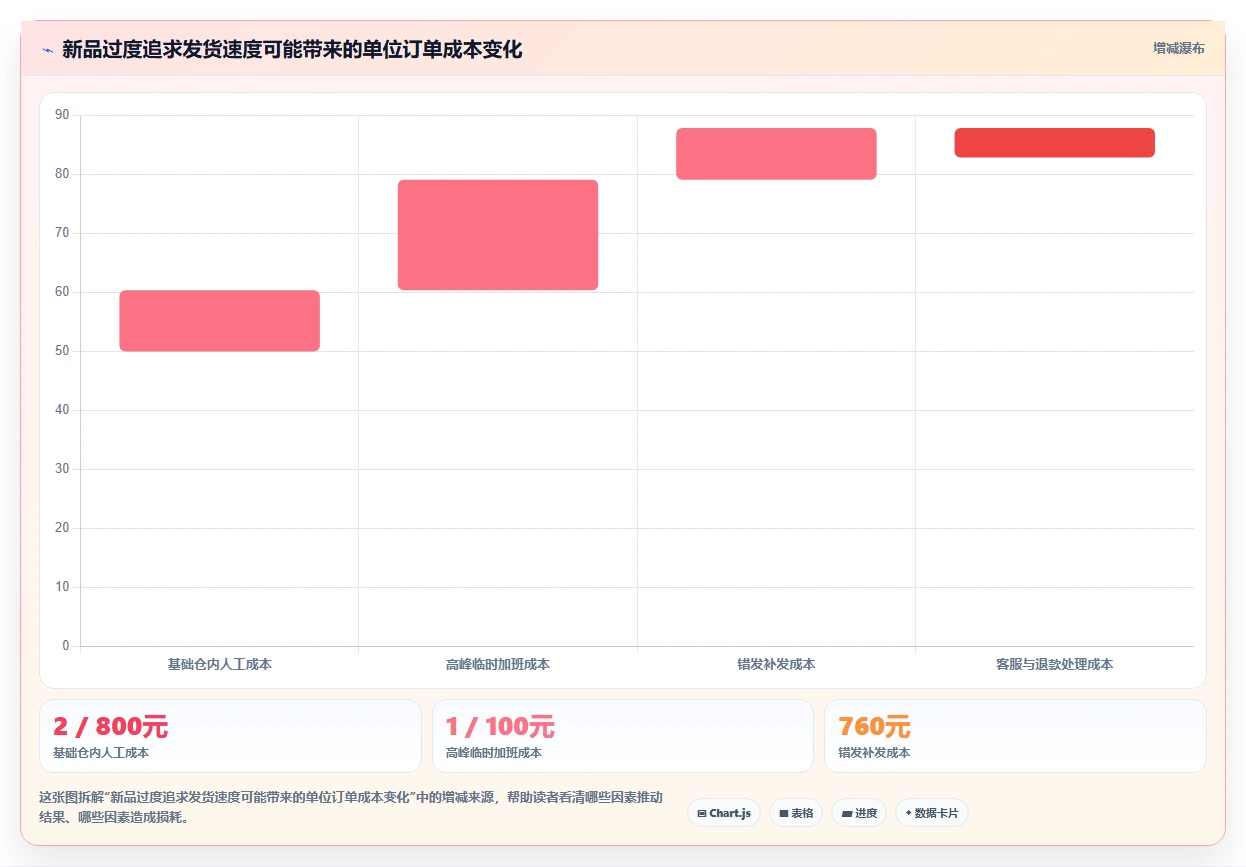Click the 2 / 800元 data card
The width and height of the screenshot is (1246, 867).
(230, 736)
